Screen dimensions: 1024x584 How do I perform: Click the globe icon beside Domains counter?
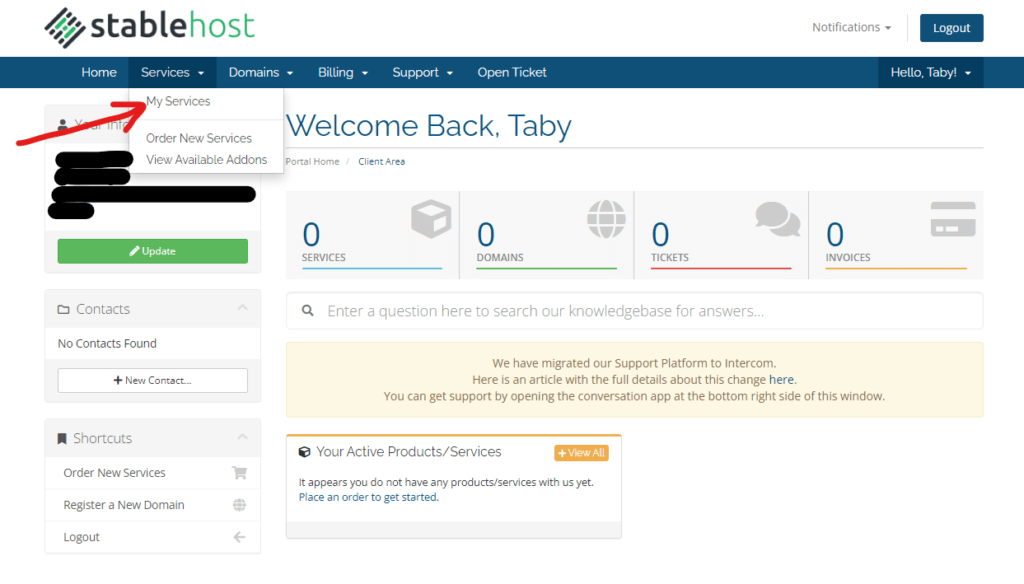click(605, 220)
